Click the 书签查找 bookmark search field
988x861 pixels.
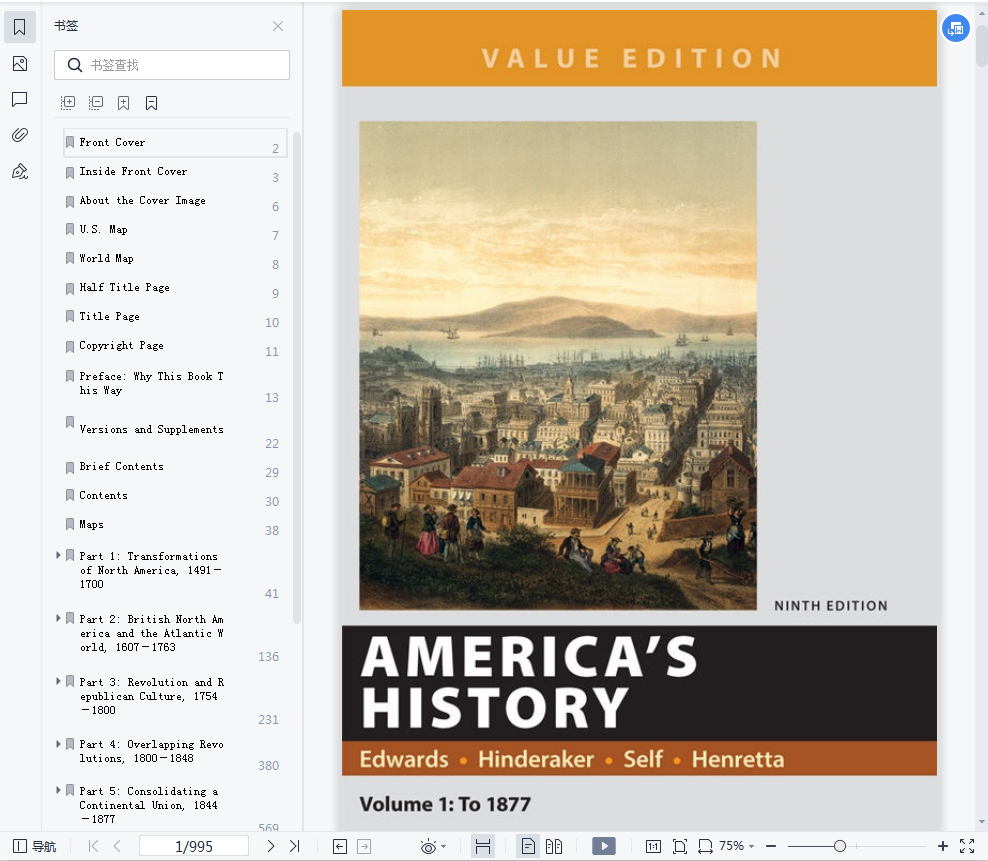click(x=172, y=65)
